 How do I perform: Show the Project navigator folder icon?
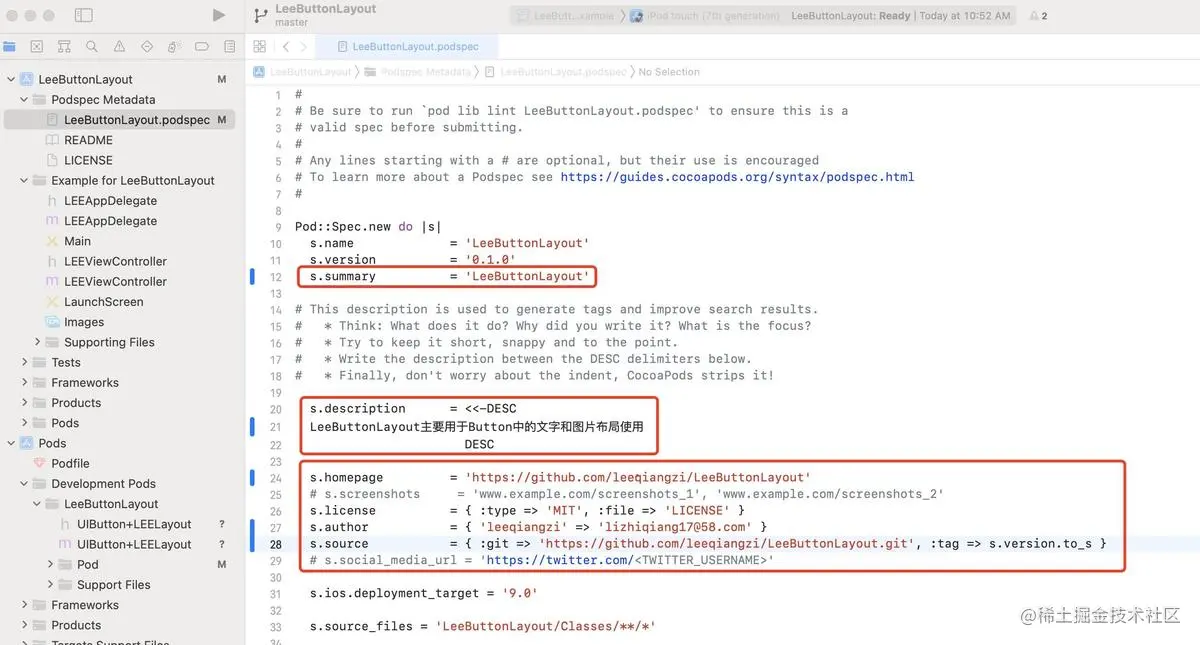coord(10,46)
